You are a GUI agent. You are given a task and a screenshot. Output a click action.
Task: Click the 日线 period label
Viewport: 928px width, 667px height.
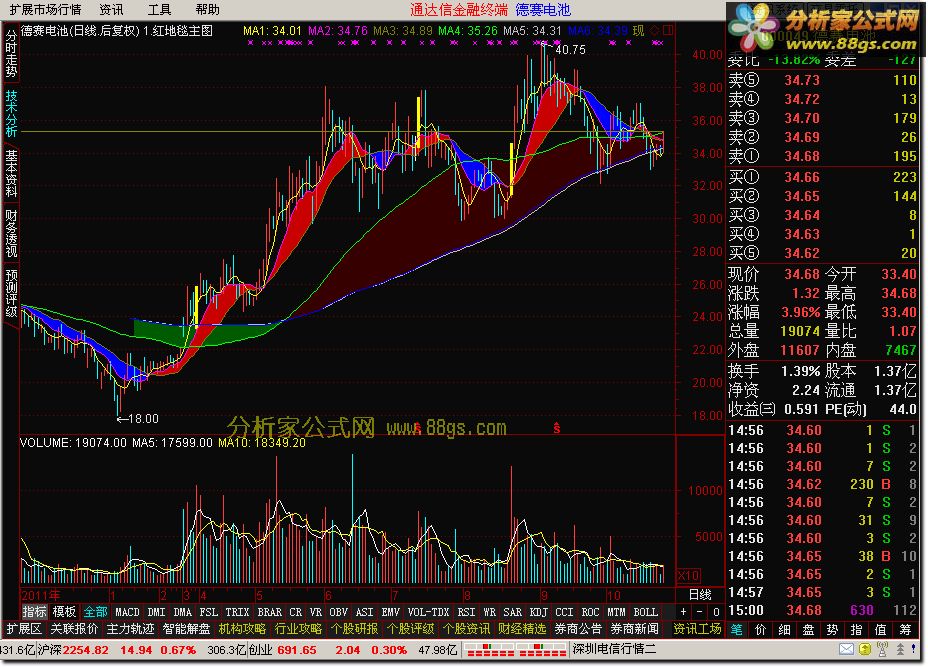[x=700, y=594]
